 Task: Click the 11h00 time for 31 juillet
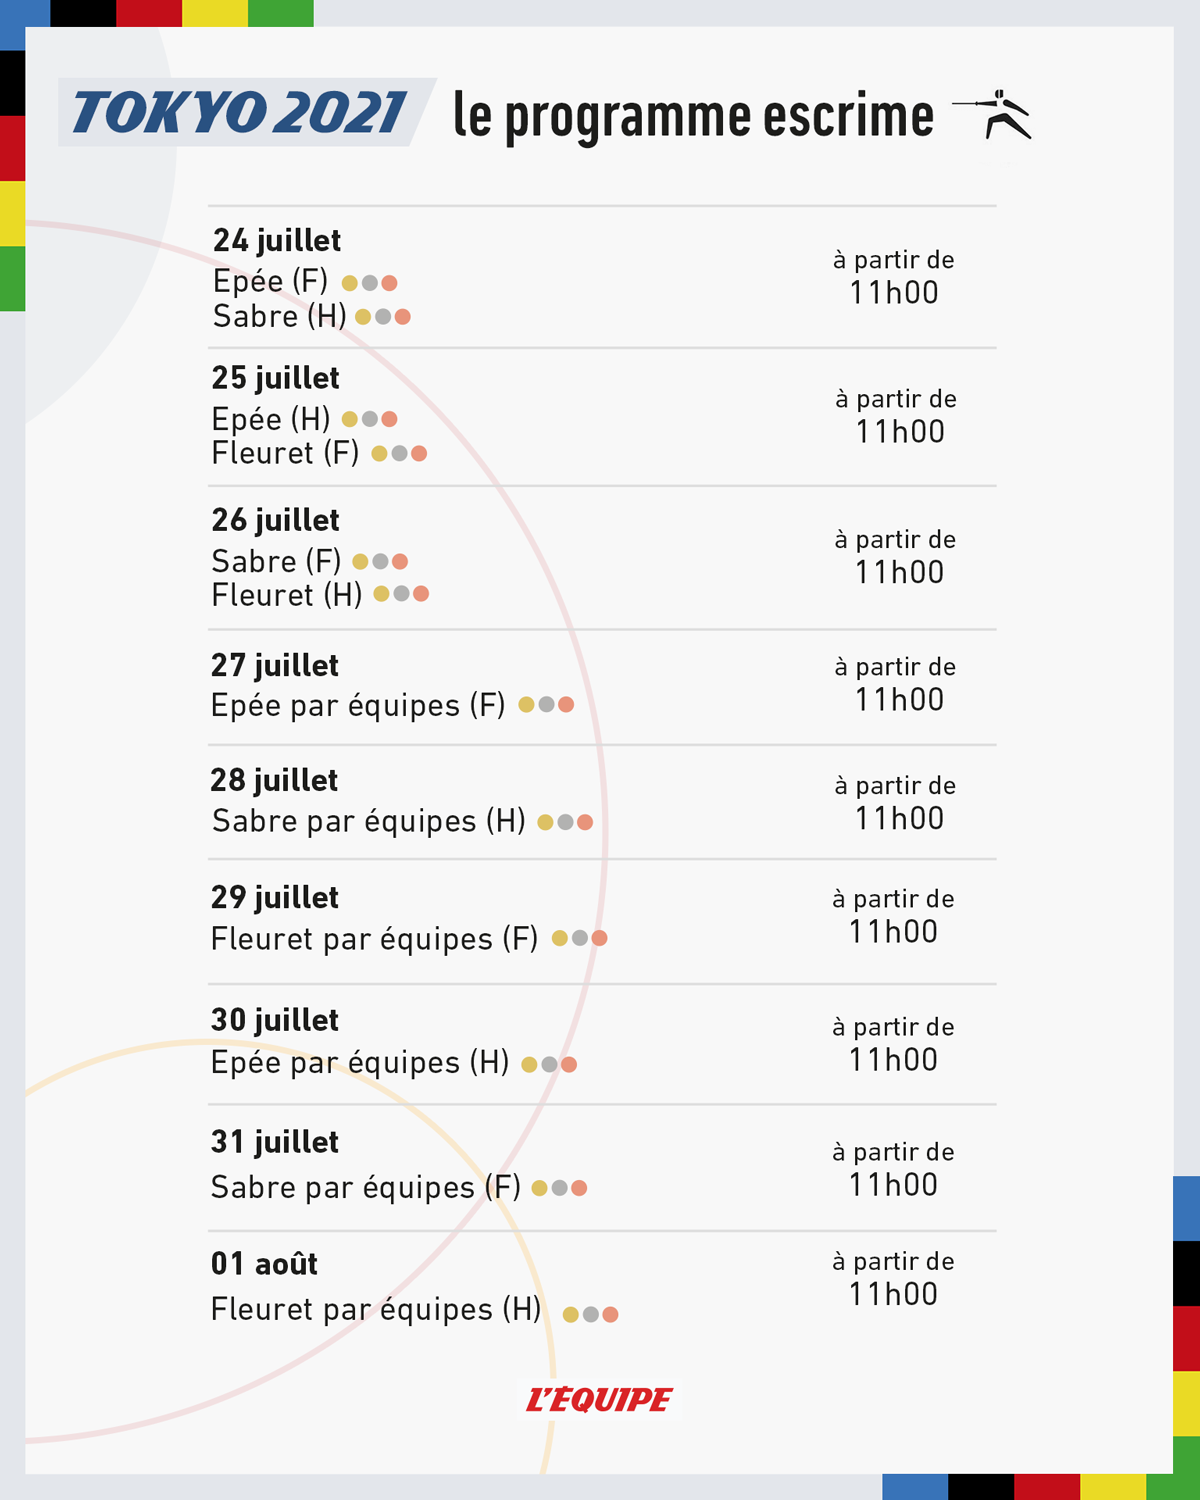(893, 1185)
